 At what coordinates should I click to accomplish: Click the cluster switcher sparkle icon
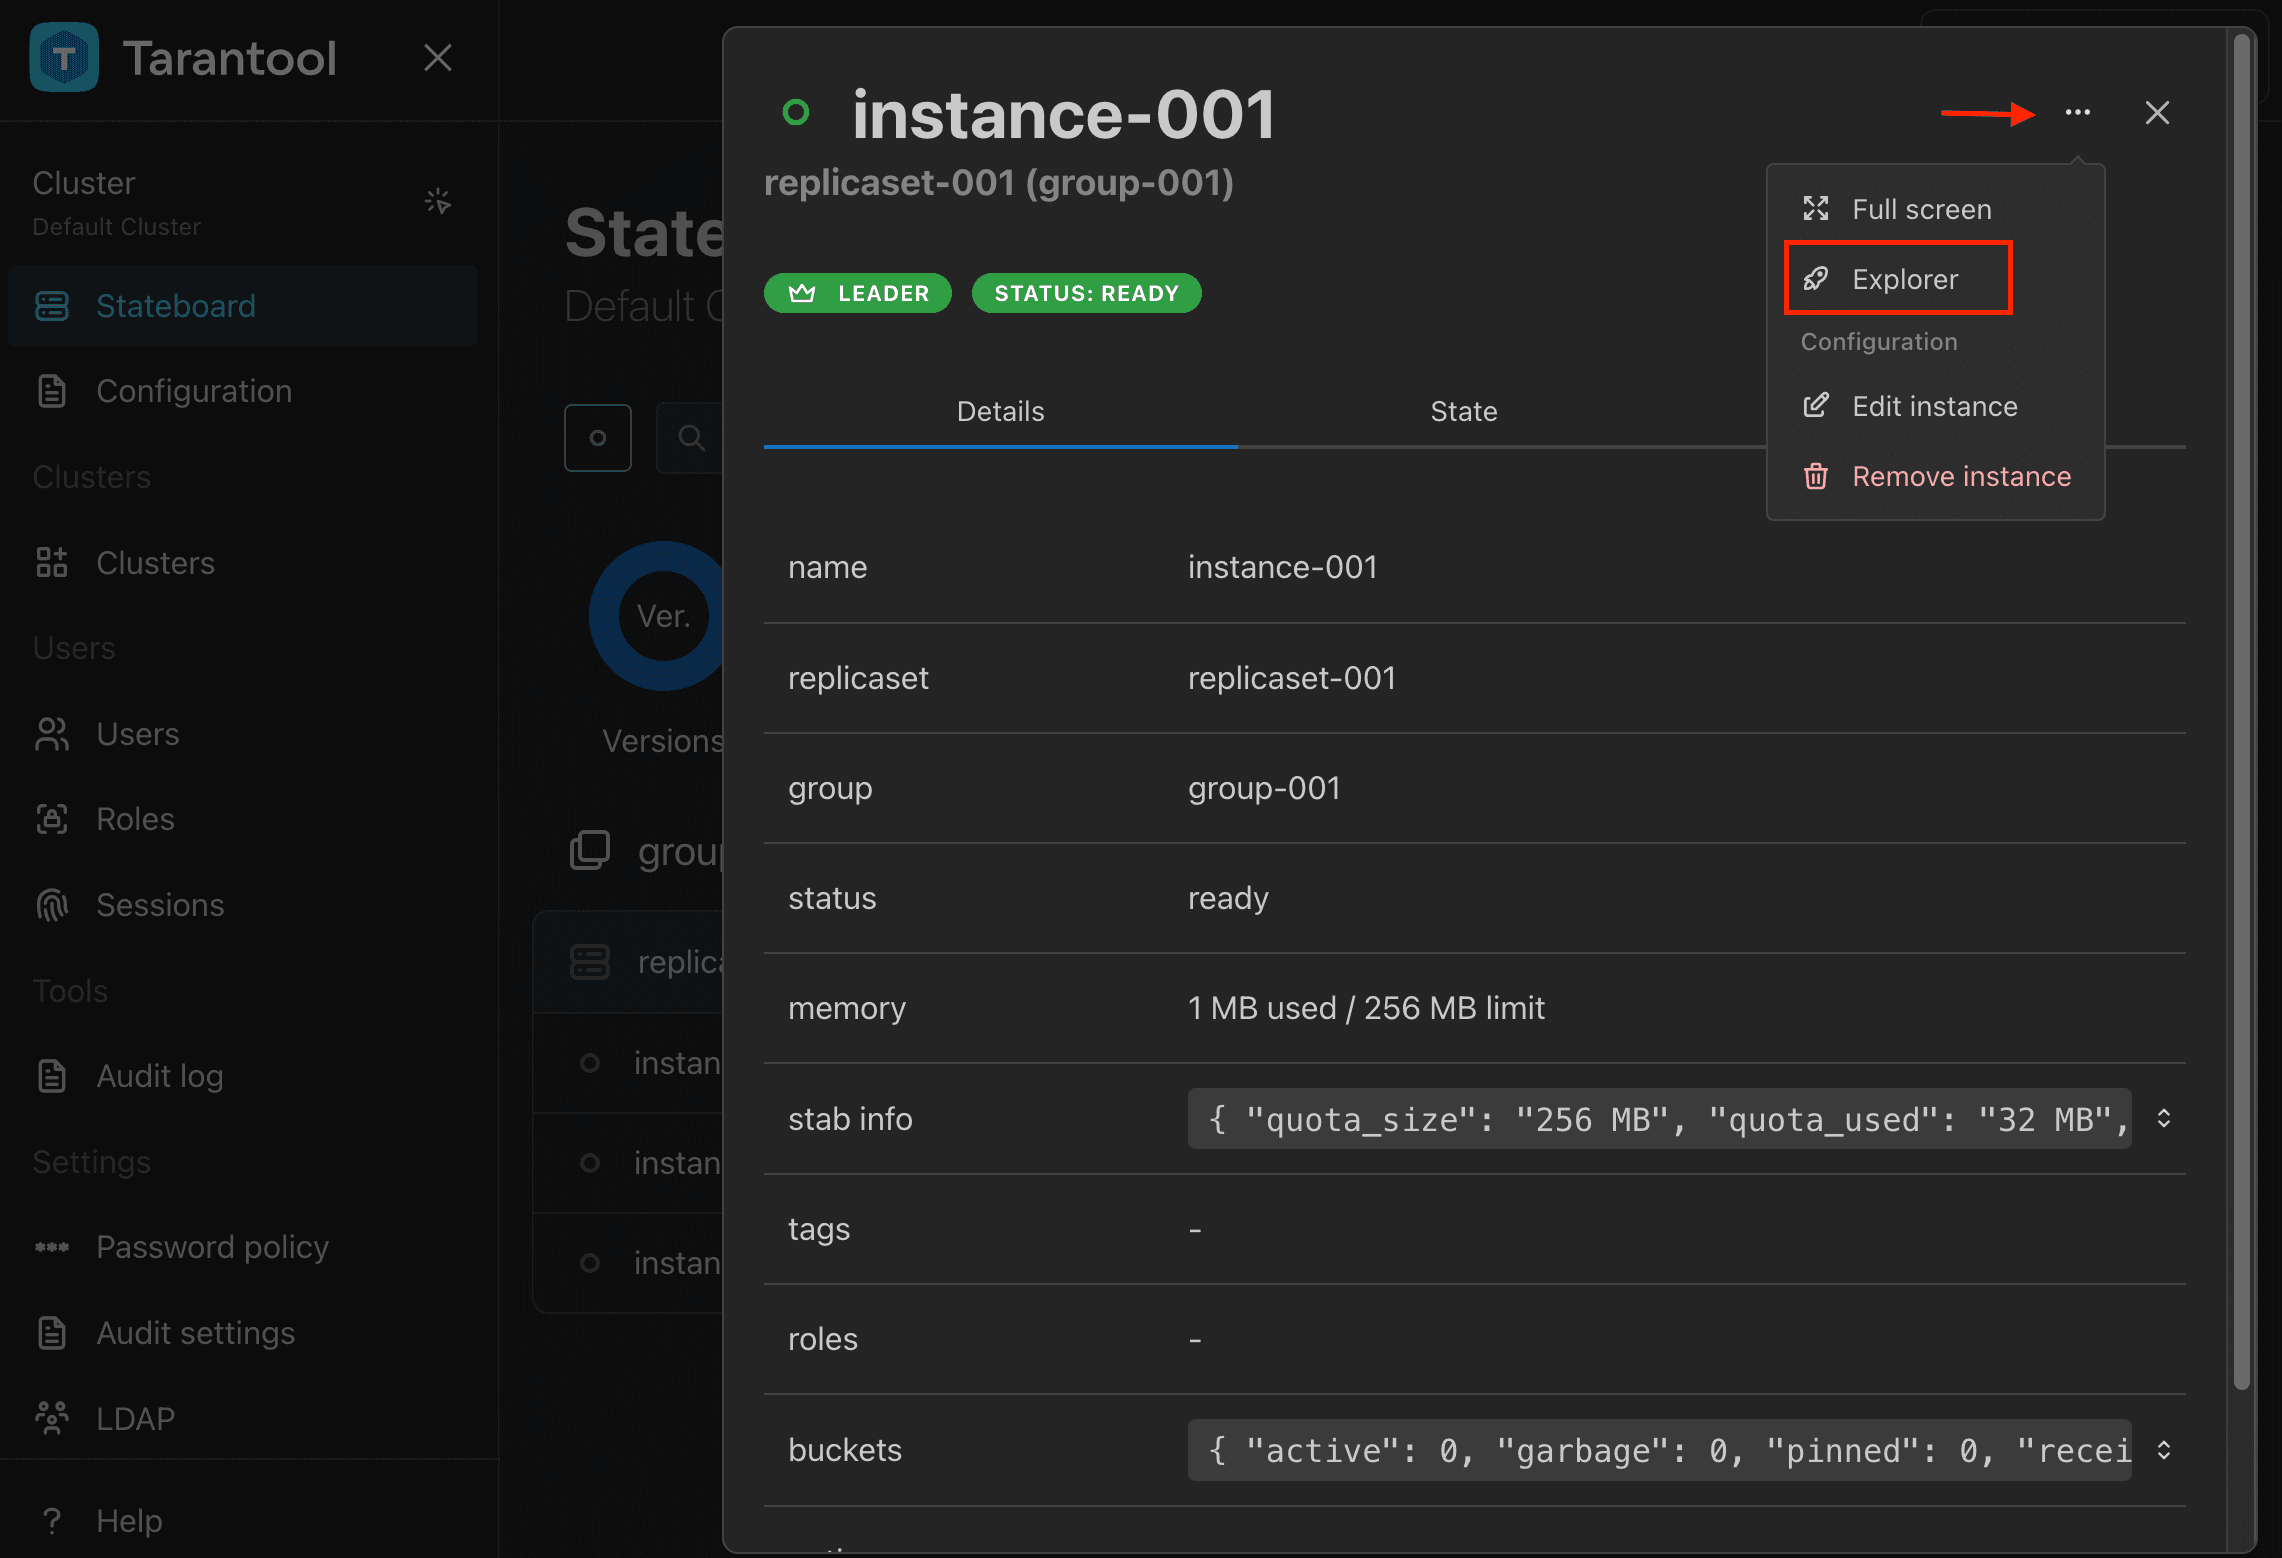click(x=438, y=201)
